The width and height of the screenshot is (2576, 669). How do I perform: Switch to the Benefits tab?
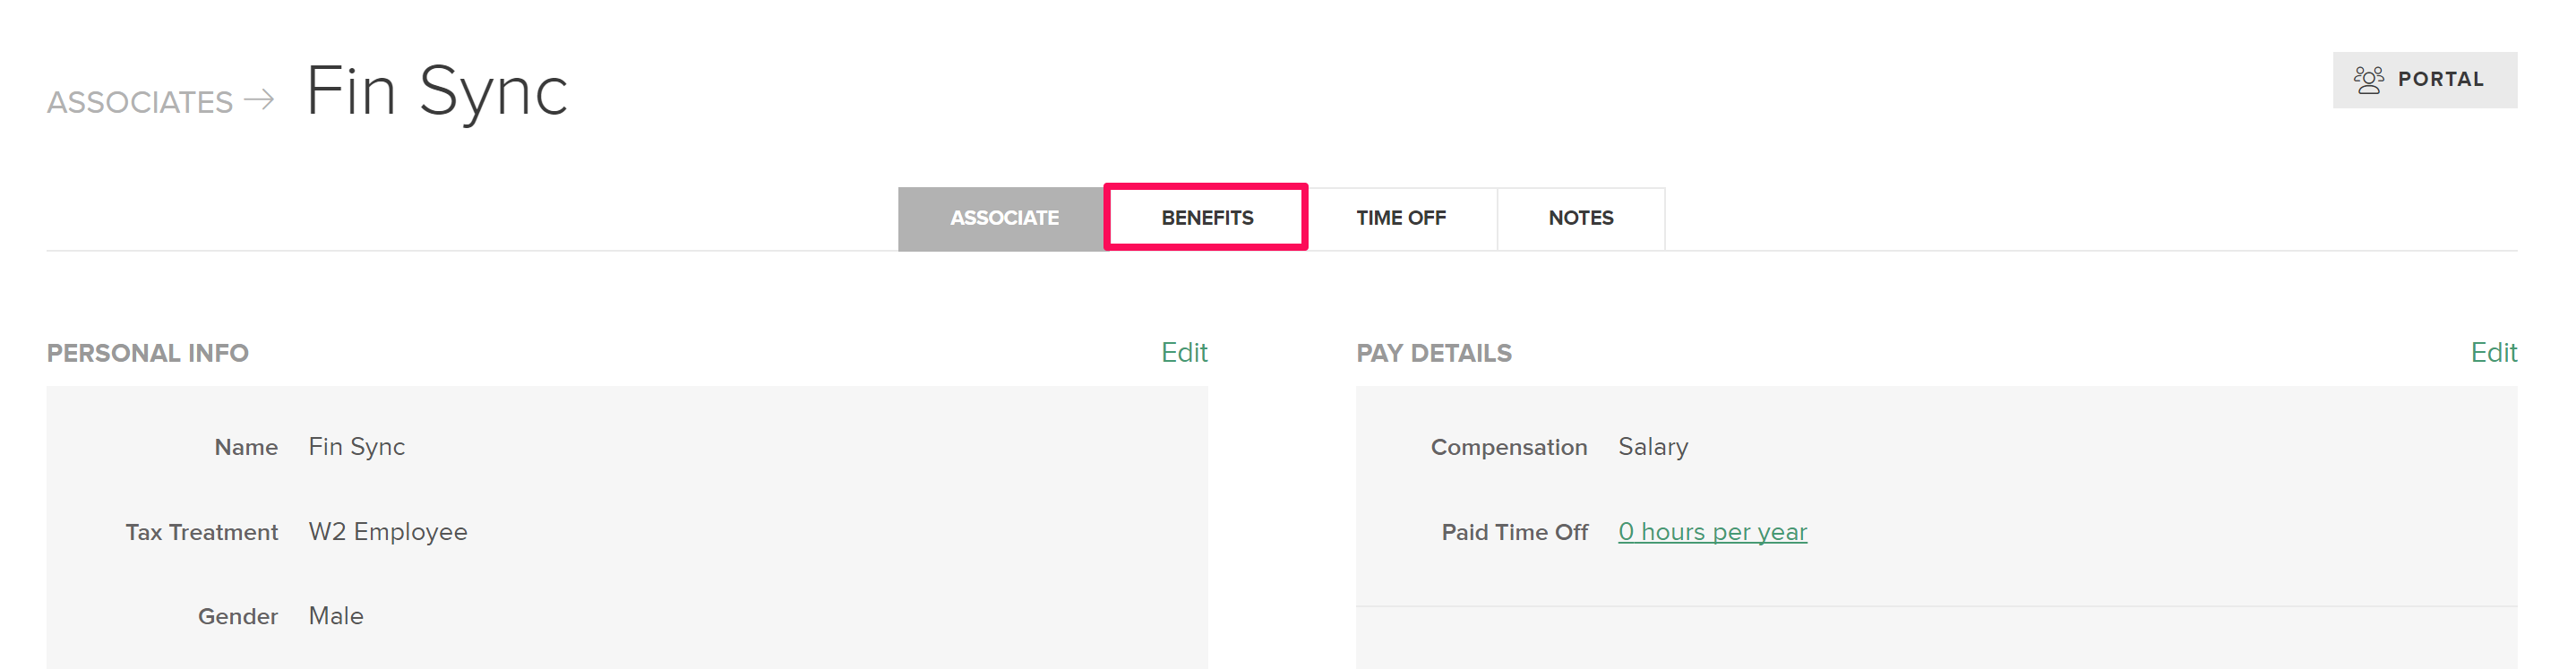tap(1206, 218)
